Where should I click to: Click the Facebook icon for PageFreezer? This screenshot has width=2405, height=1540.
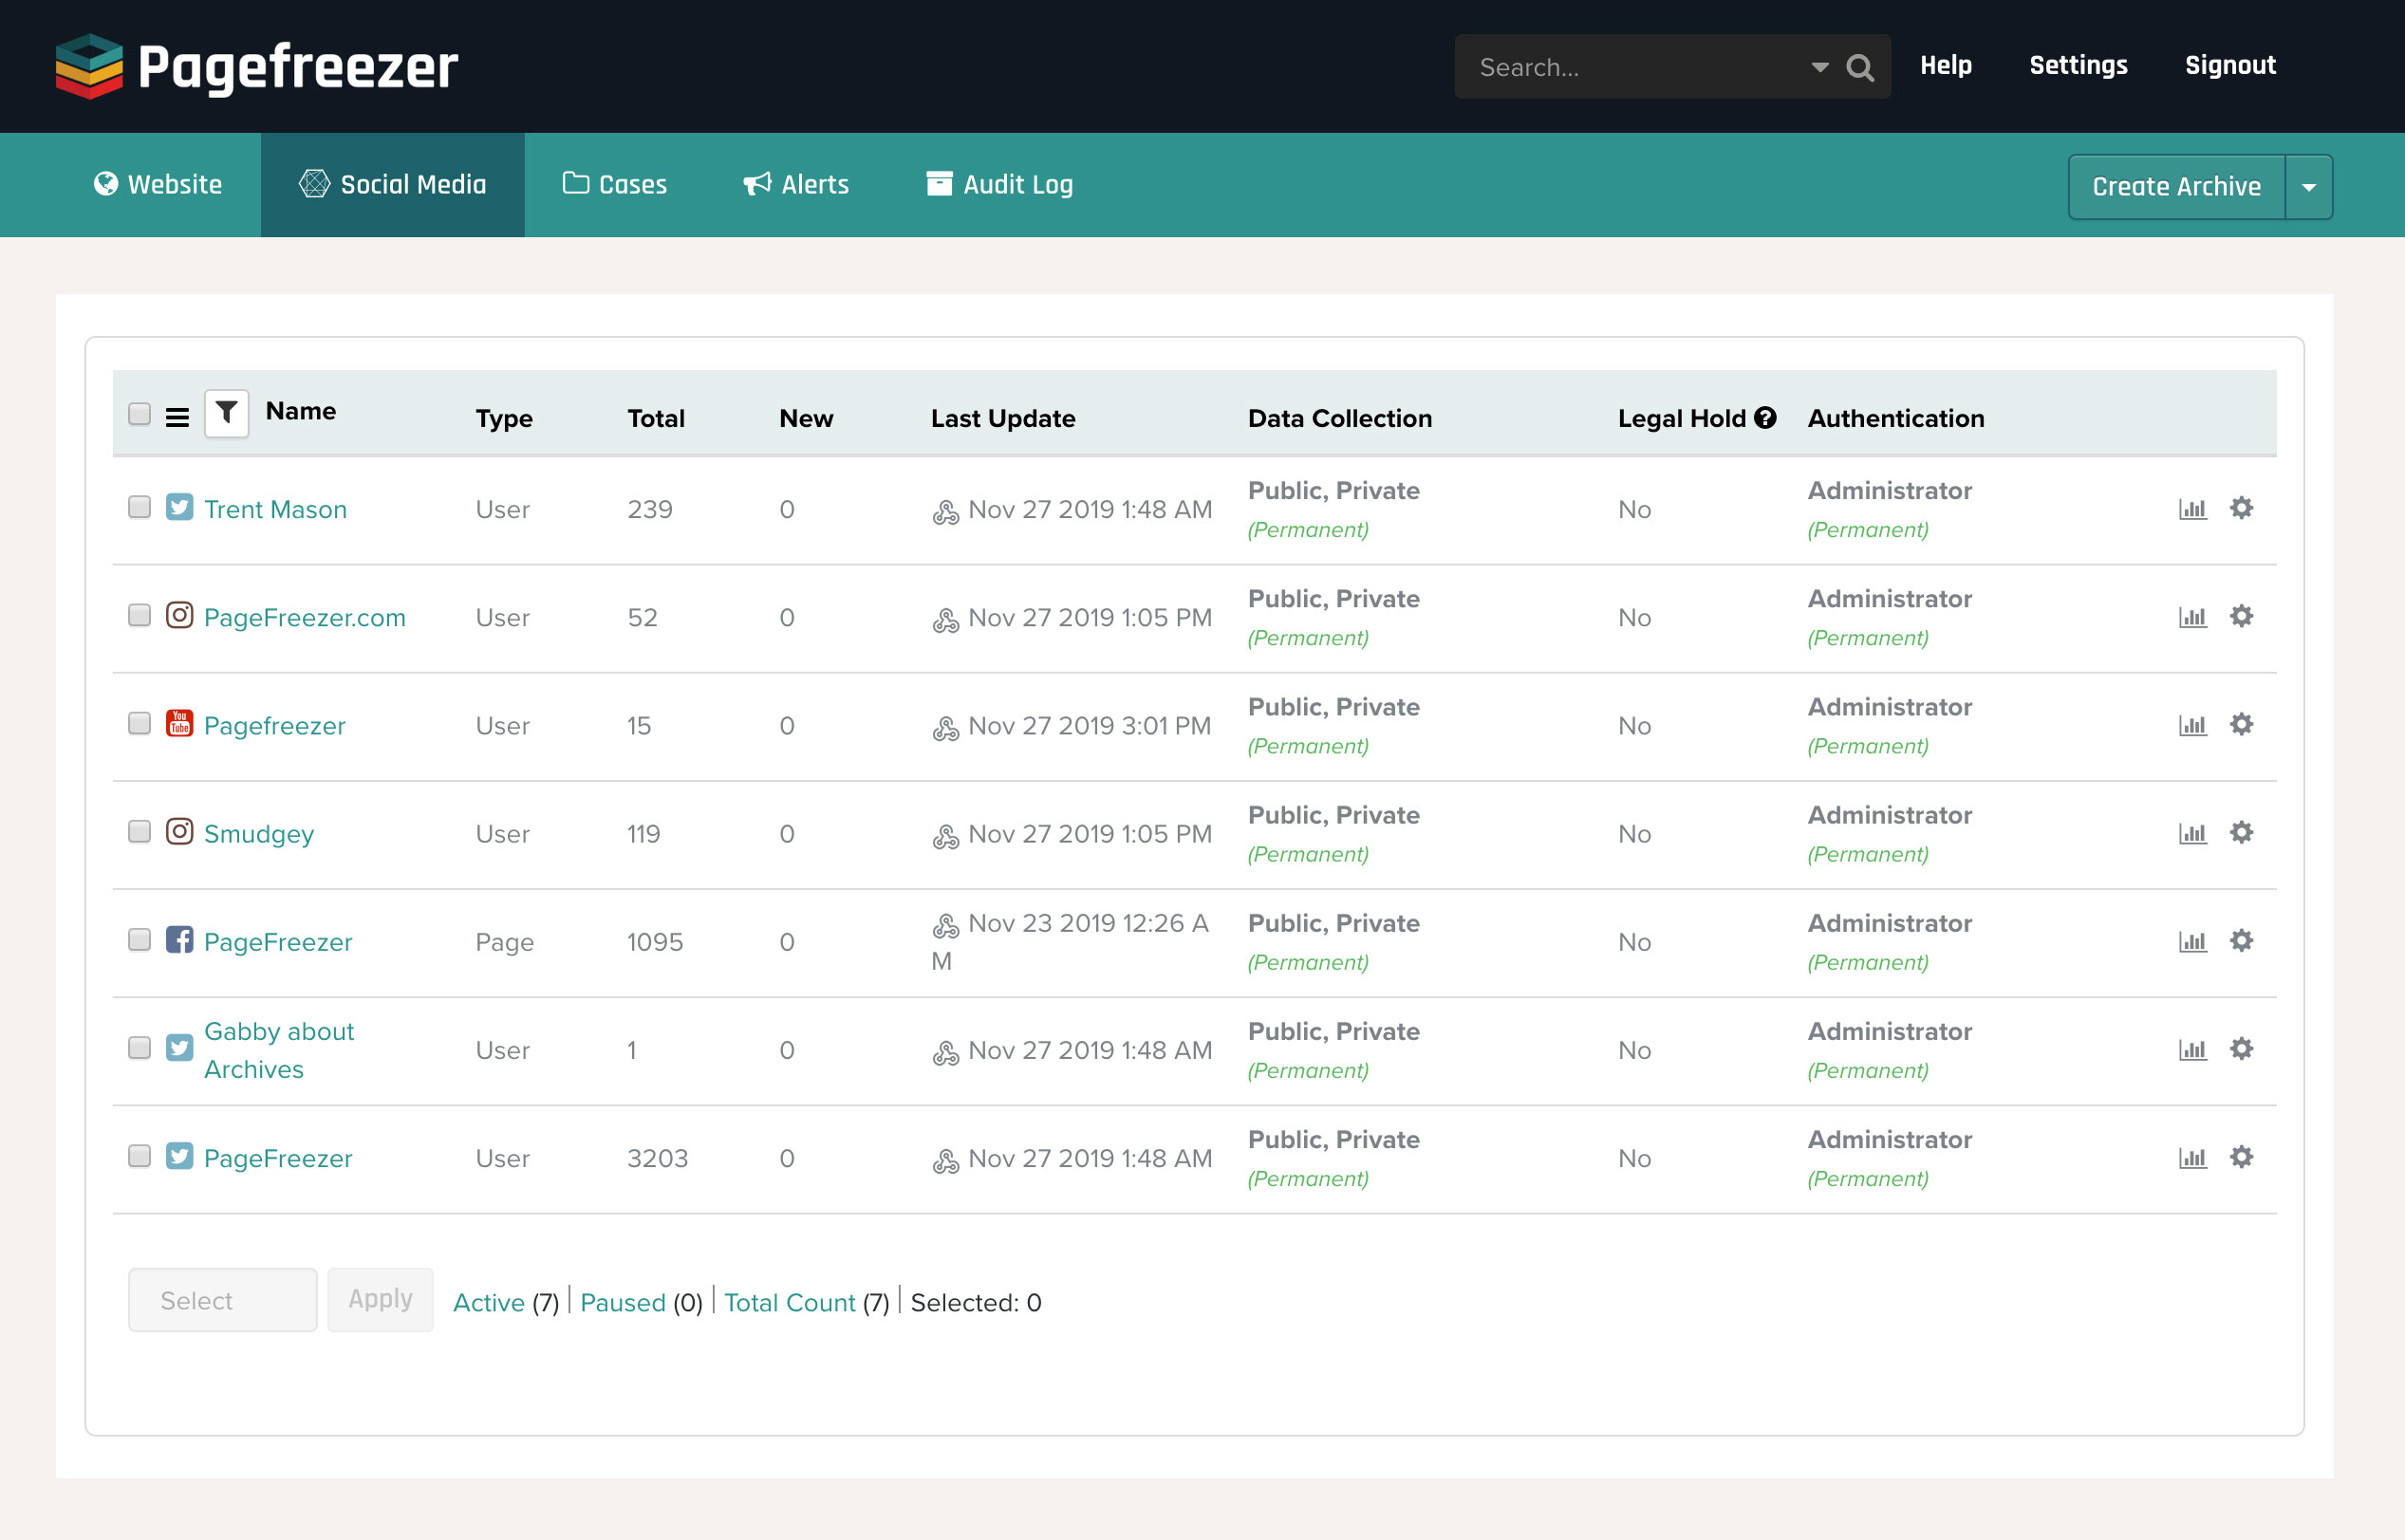[x=180, y=939]
